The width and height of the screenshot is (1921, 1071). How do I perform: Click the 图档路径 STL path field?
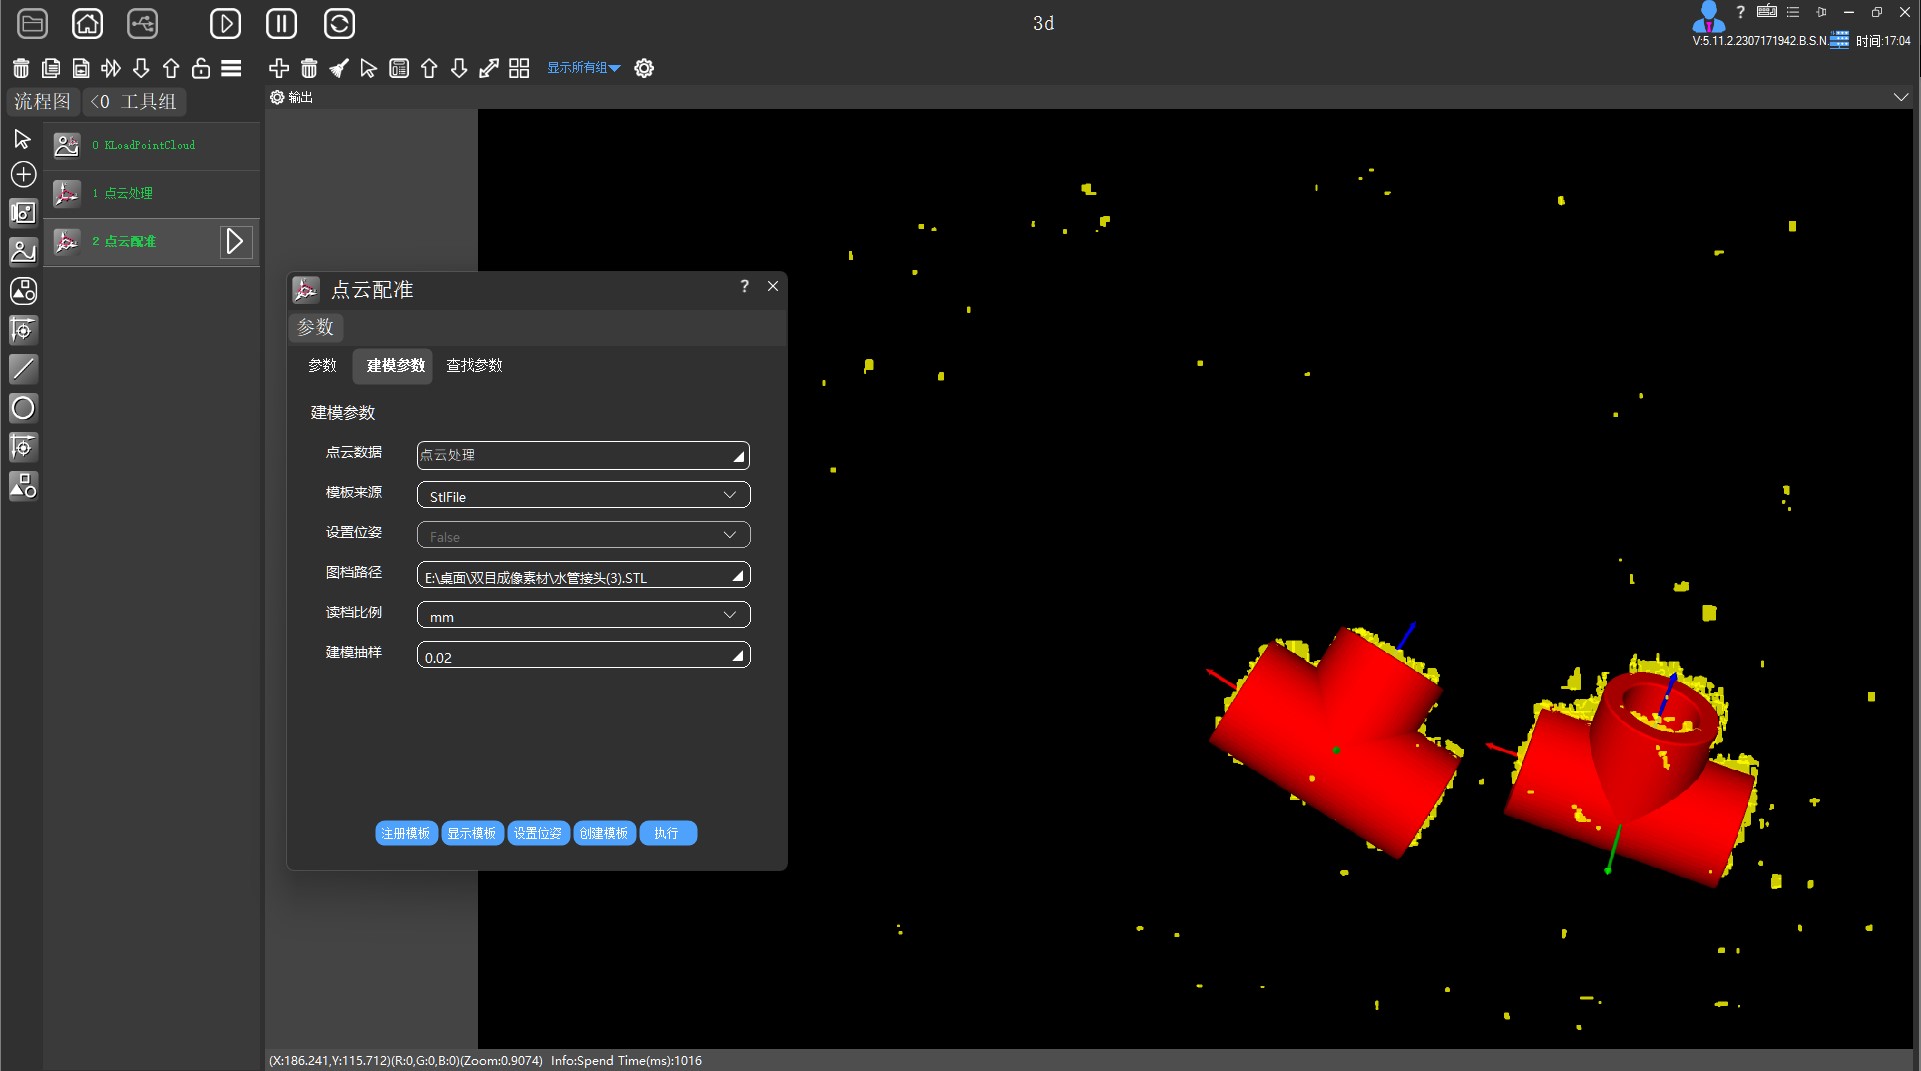(583, 575)
